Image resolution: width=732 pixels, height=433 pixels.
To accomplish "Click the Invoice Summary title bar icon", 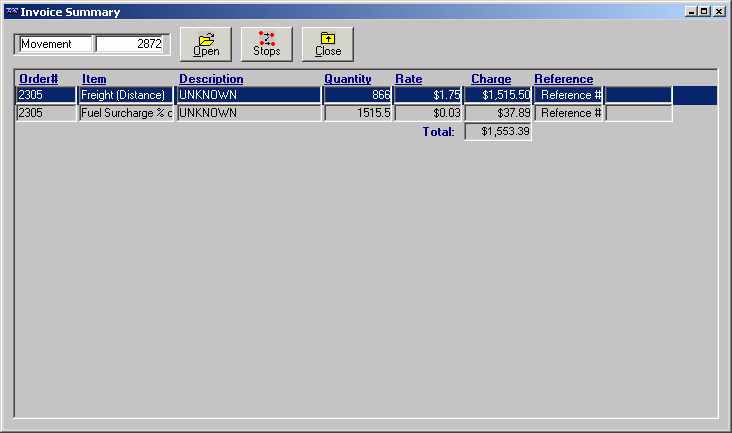I will [x=12, y=12].
